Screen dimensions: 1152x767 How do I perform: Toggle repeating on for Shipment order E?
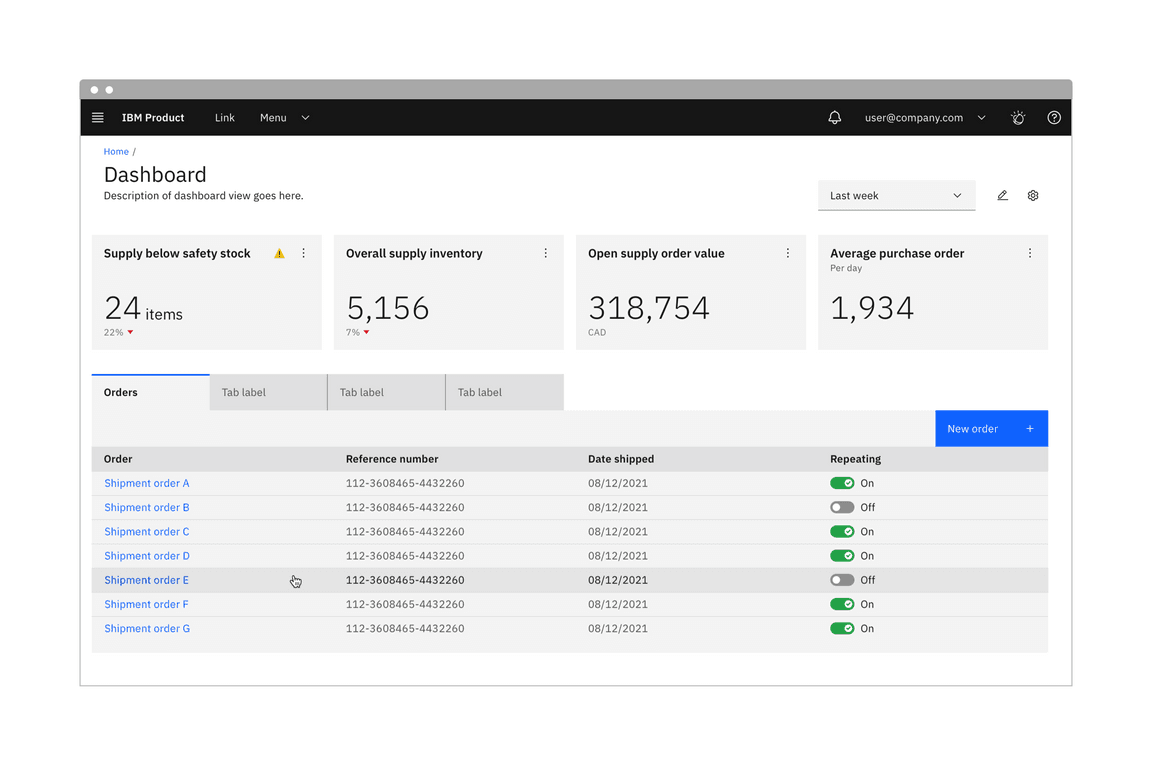tap(842, 580)
